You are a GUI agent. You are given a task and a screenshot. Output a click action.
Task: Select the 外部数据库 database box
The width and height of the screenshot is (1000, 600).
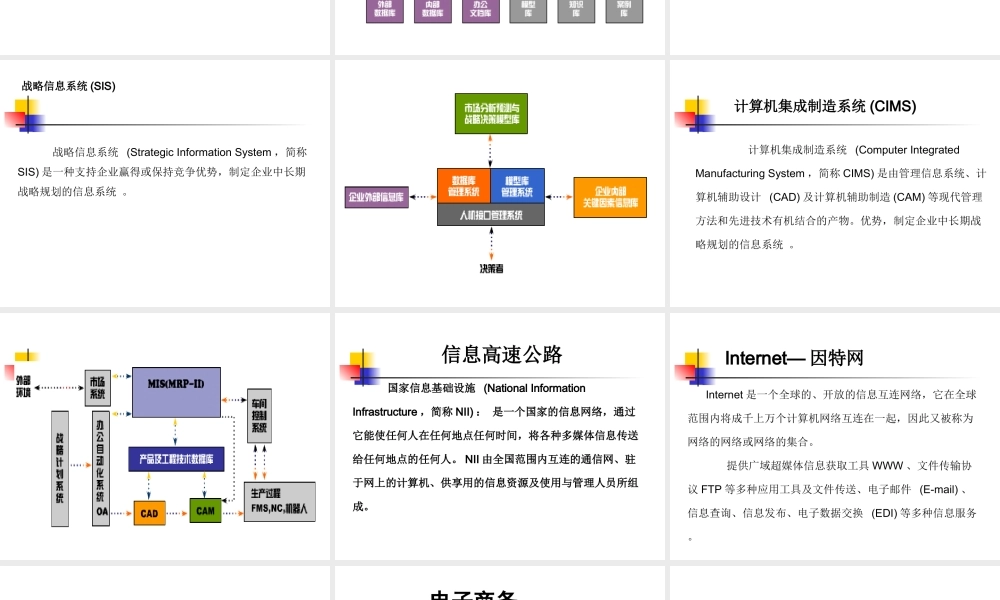click(384, 13)
